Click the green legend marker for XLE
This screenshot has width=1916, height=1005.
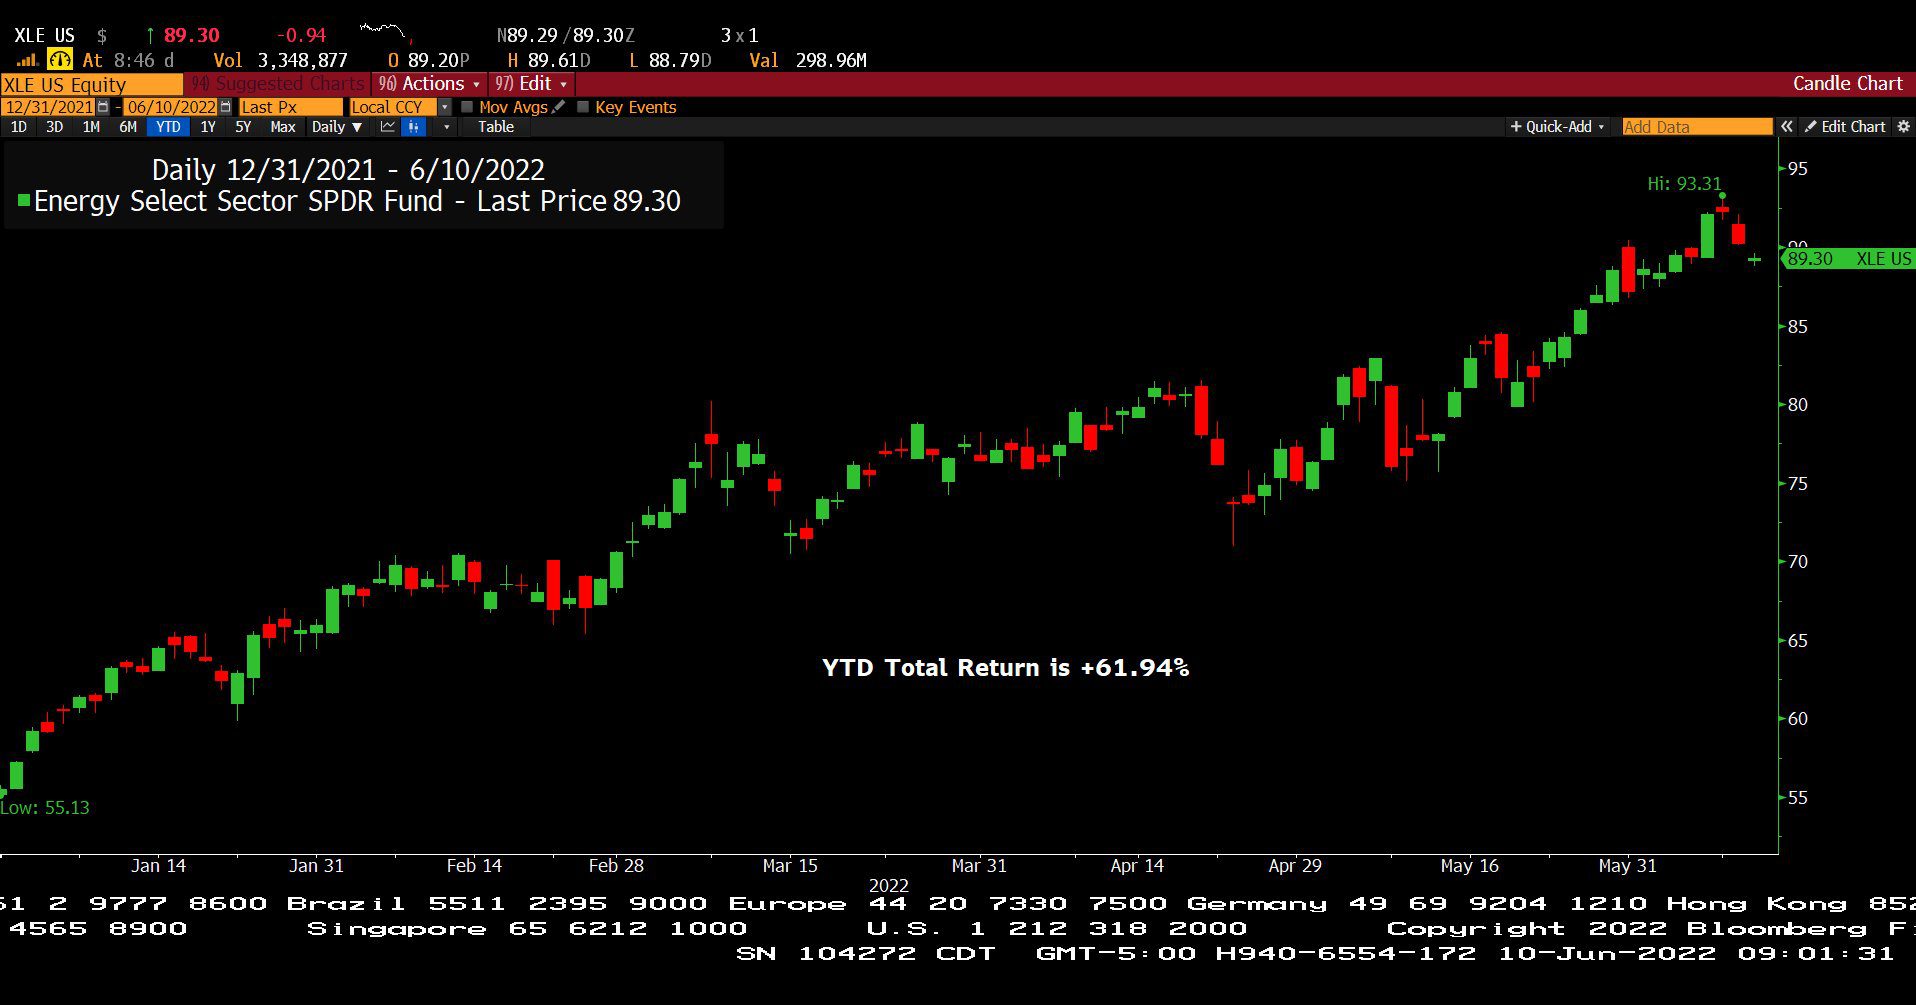24,201
